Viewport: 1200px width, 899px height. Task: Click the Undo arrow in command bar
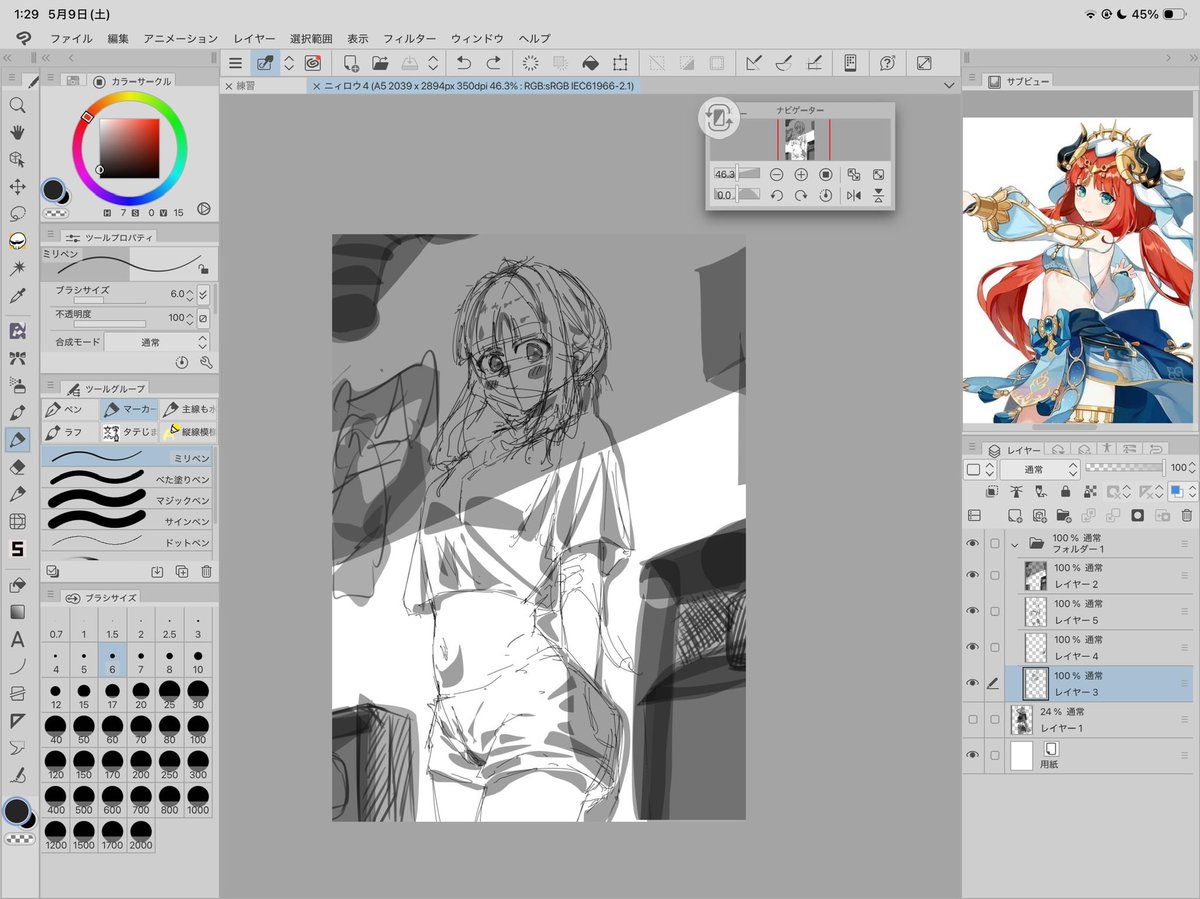coord(464,63)
